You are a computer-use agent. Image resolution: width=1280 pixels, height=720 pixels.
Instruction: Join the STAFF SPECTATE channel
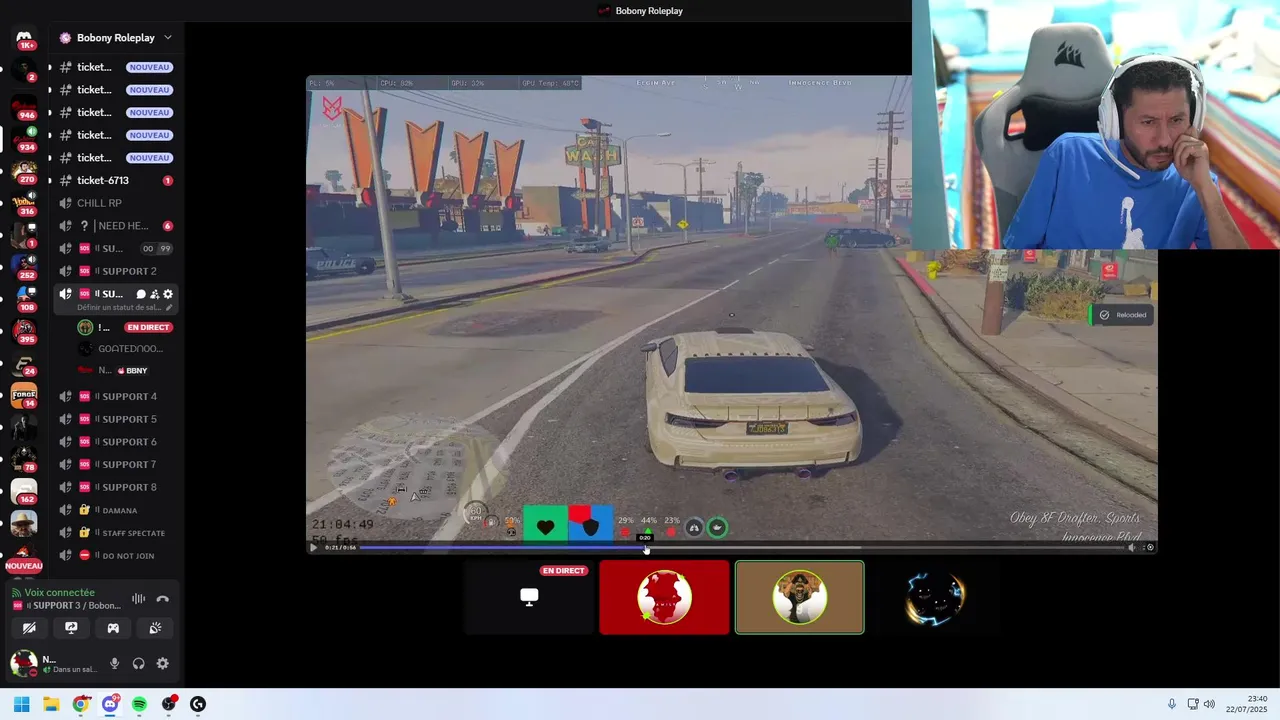(x=117, y=533)
